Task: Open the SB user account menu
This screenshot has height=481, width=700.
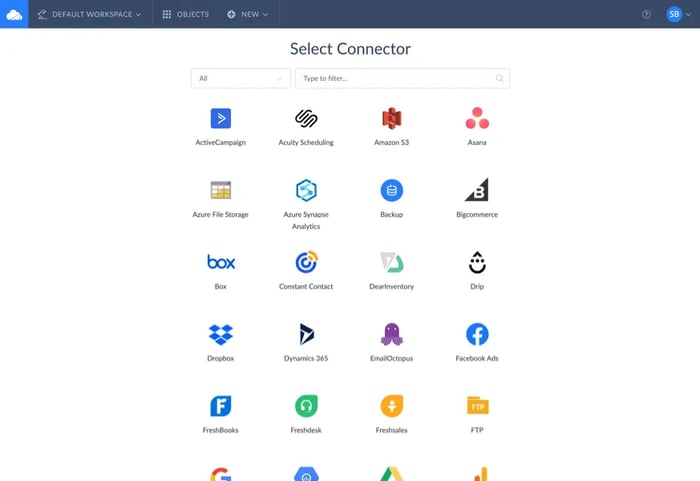Action: click(679, 14)
